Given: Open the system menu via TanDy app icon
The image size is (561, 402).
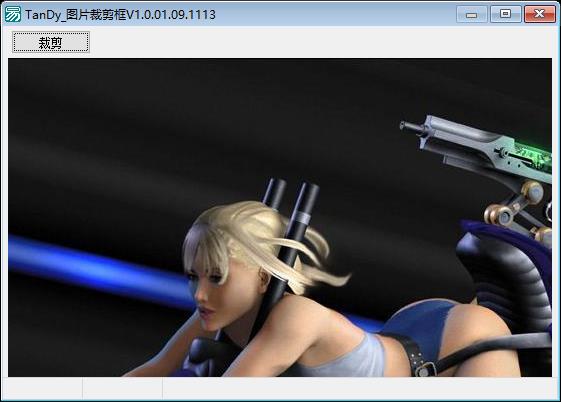Looking at the screenshot, I should (x=13, y=14).
